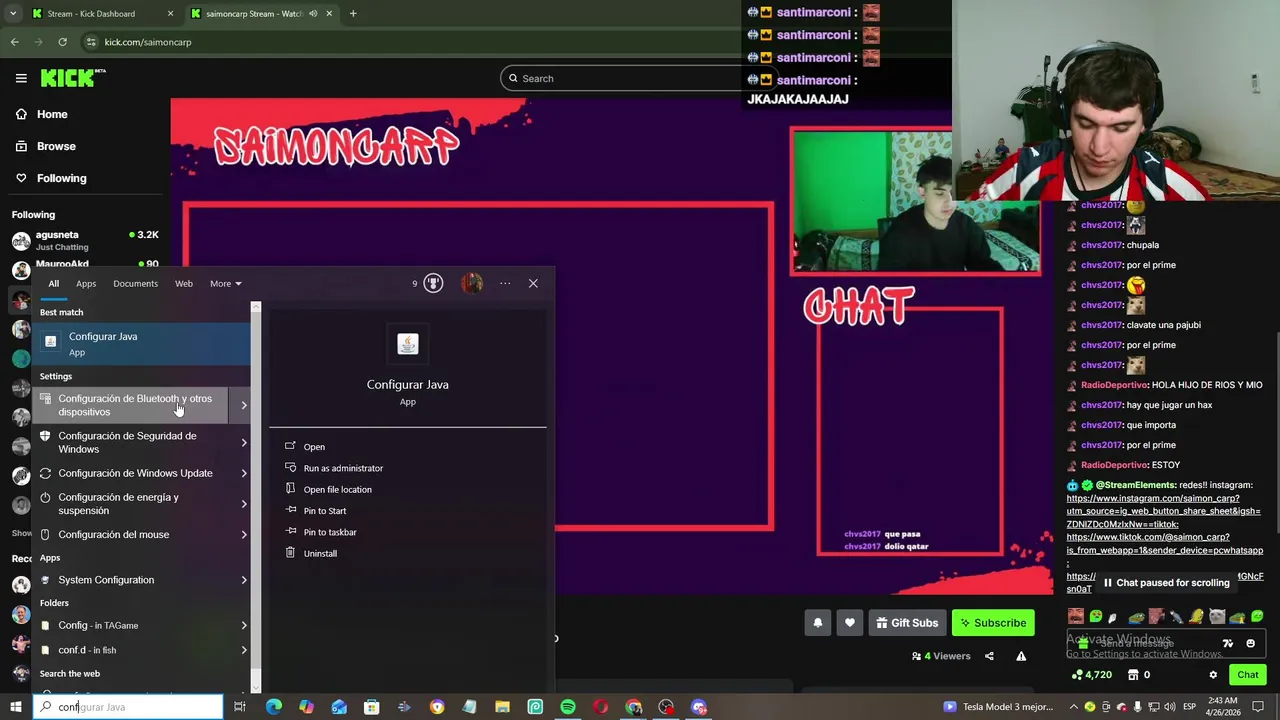Select Configurar Java best match
The image size is (1280, 720).
(x=141, y=343)
